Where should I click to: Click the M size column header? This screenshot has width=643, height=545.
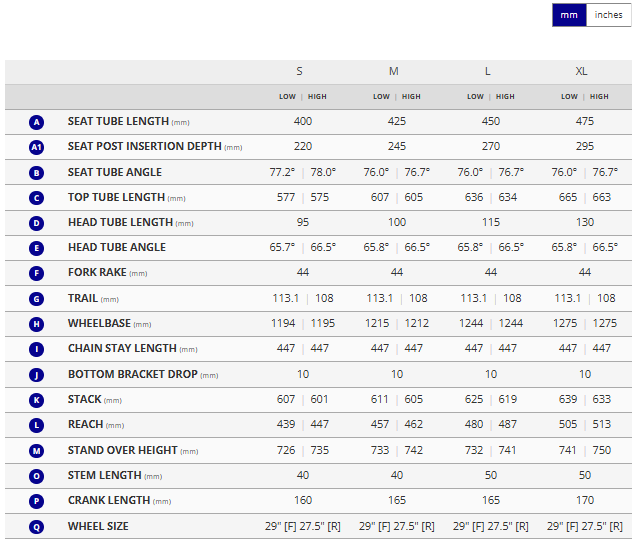[394, 71]
